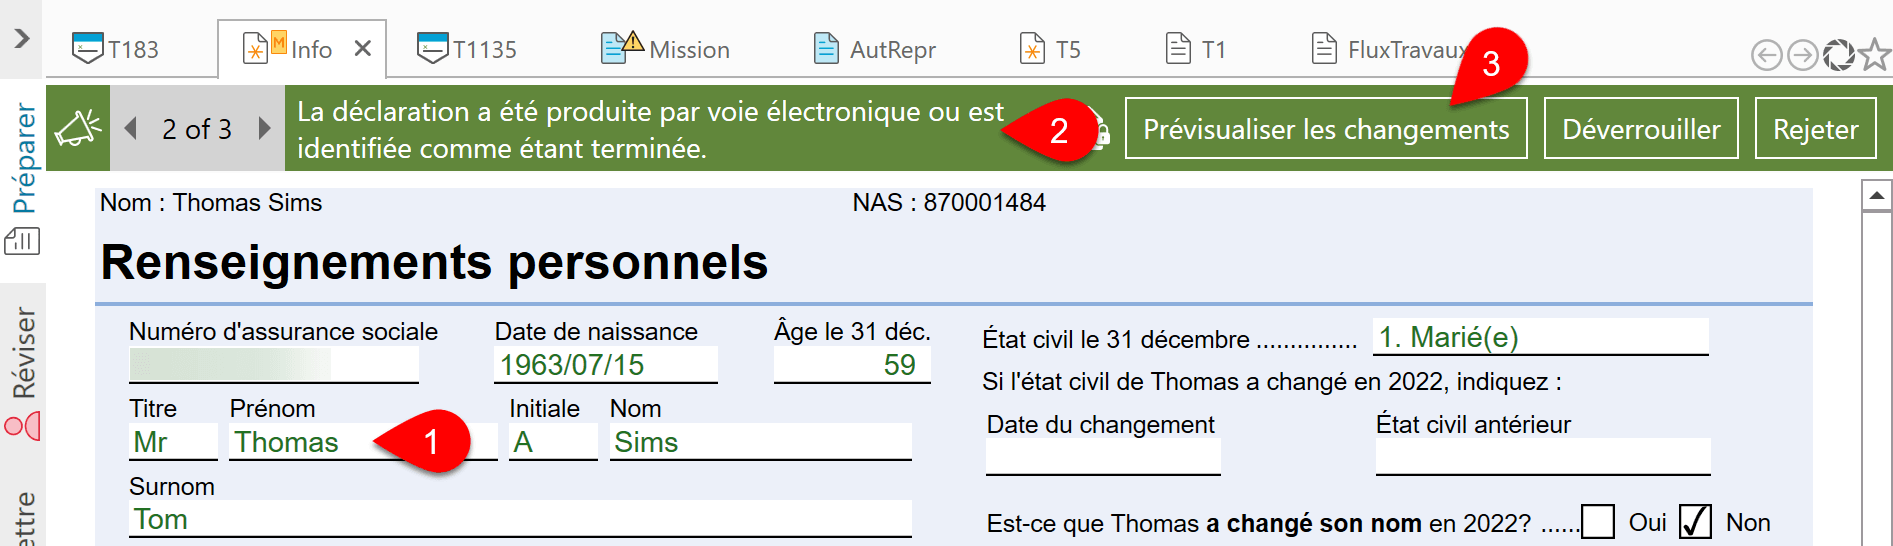Click the FluxTravaux document icon
Screen dimensions: 1893x546
1324,48
